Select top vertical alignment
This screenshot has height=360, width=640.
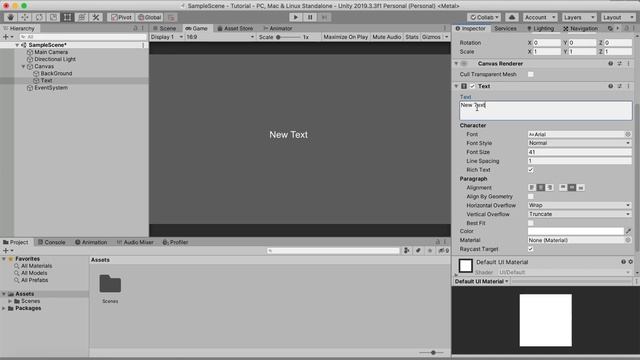[x=563, y=188]
